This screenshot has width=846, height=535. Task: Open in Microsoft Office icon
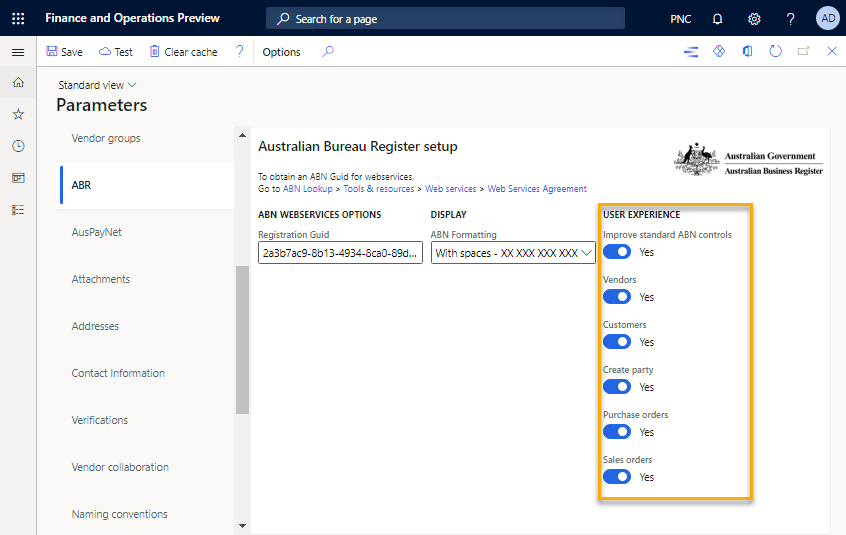pyautogui.click(x=747, y=51)
